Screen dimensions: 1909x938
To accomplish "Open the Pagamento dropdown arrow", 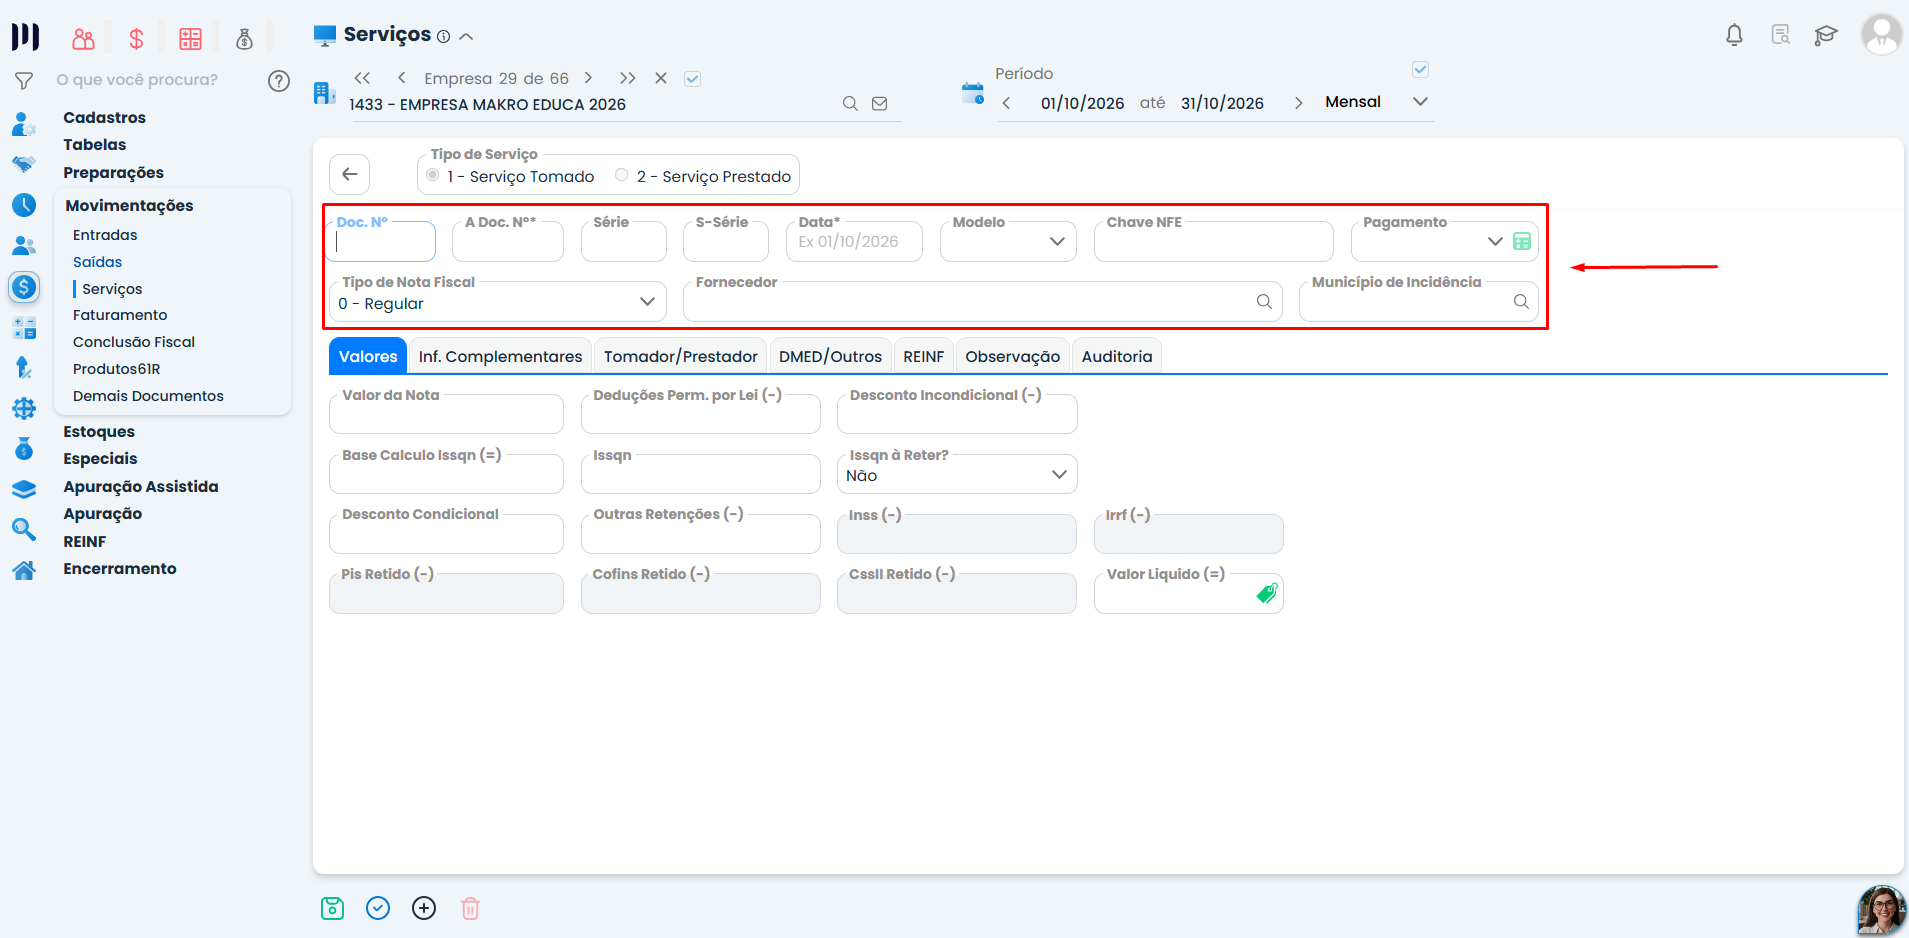I will pos(1495,241).
